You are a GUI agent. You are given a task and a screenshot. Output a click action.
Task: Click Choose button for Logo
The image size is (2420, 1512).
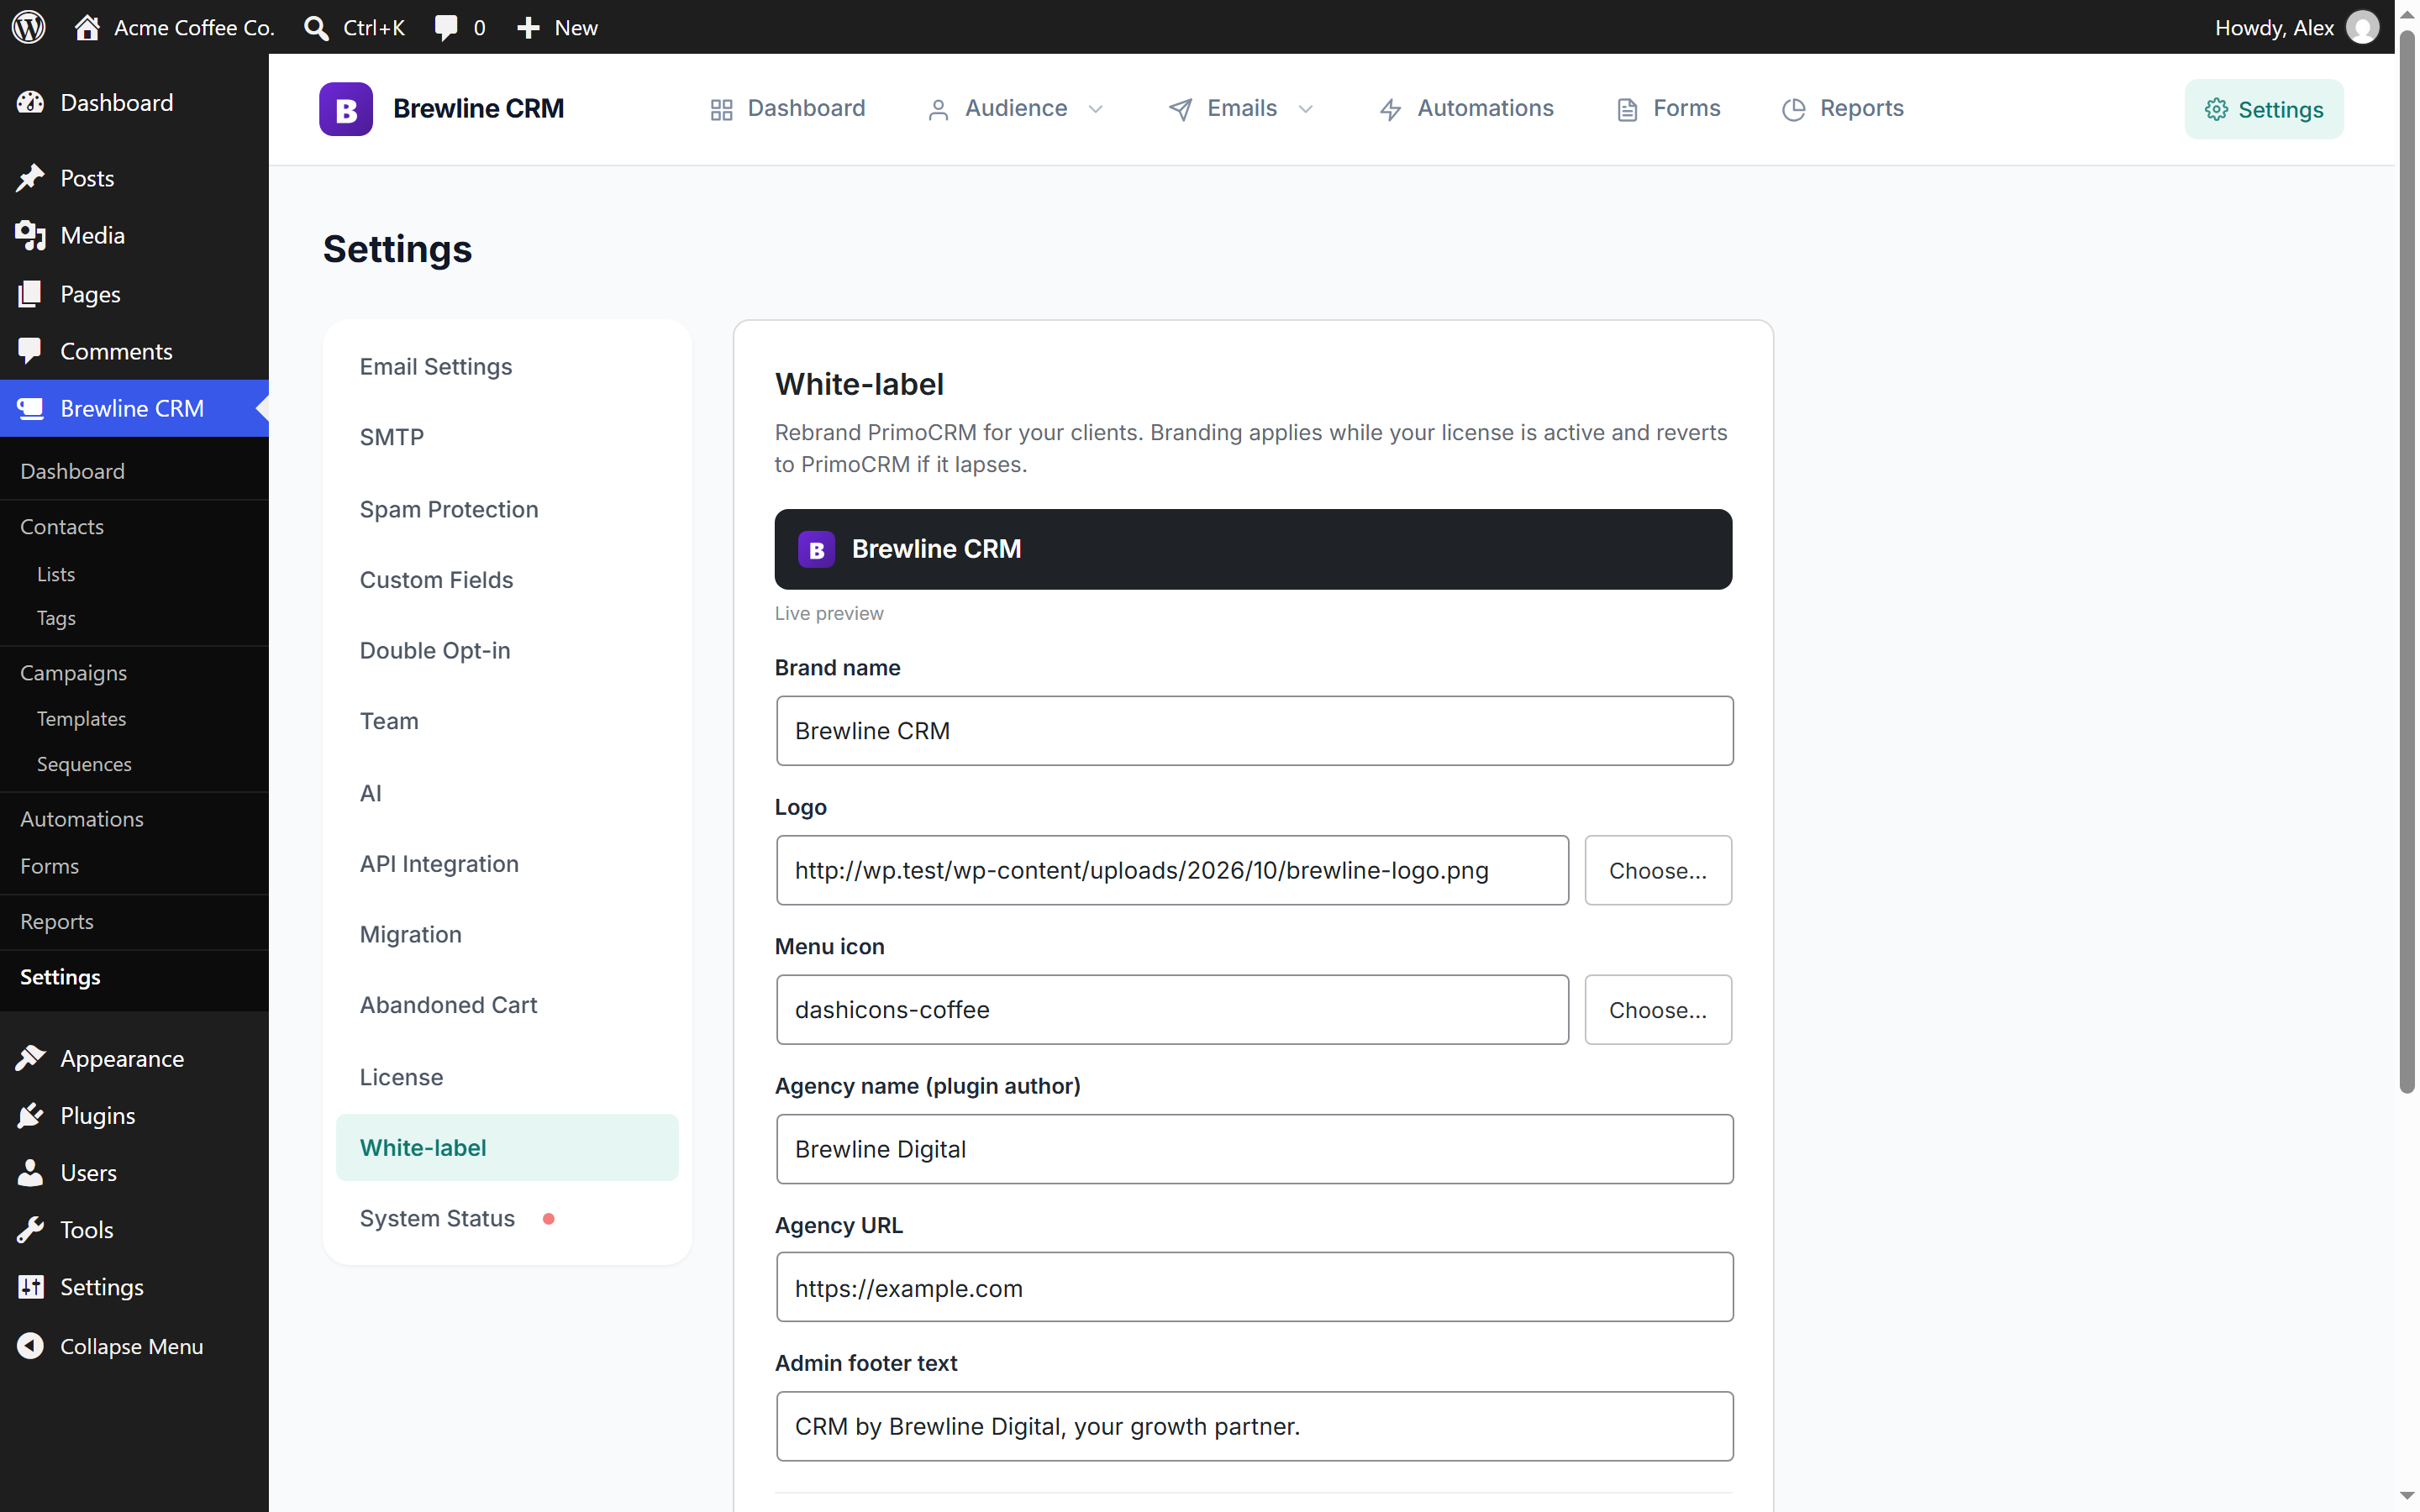click(x=1658, y=870)
